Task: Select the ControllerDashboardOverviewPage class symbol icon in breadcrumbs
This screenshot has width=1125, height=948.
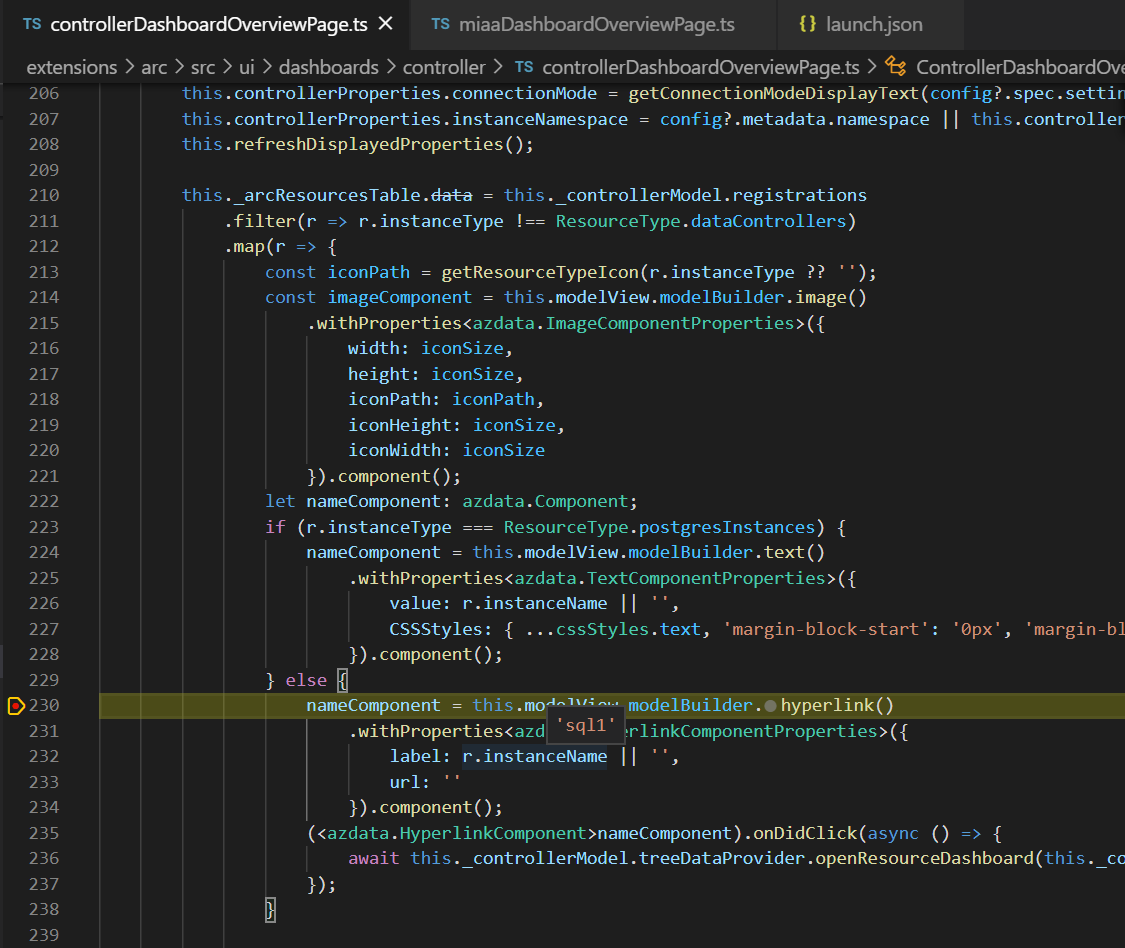Action: [x=896, y=67]
